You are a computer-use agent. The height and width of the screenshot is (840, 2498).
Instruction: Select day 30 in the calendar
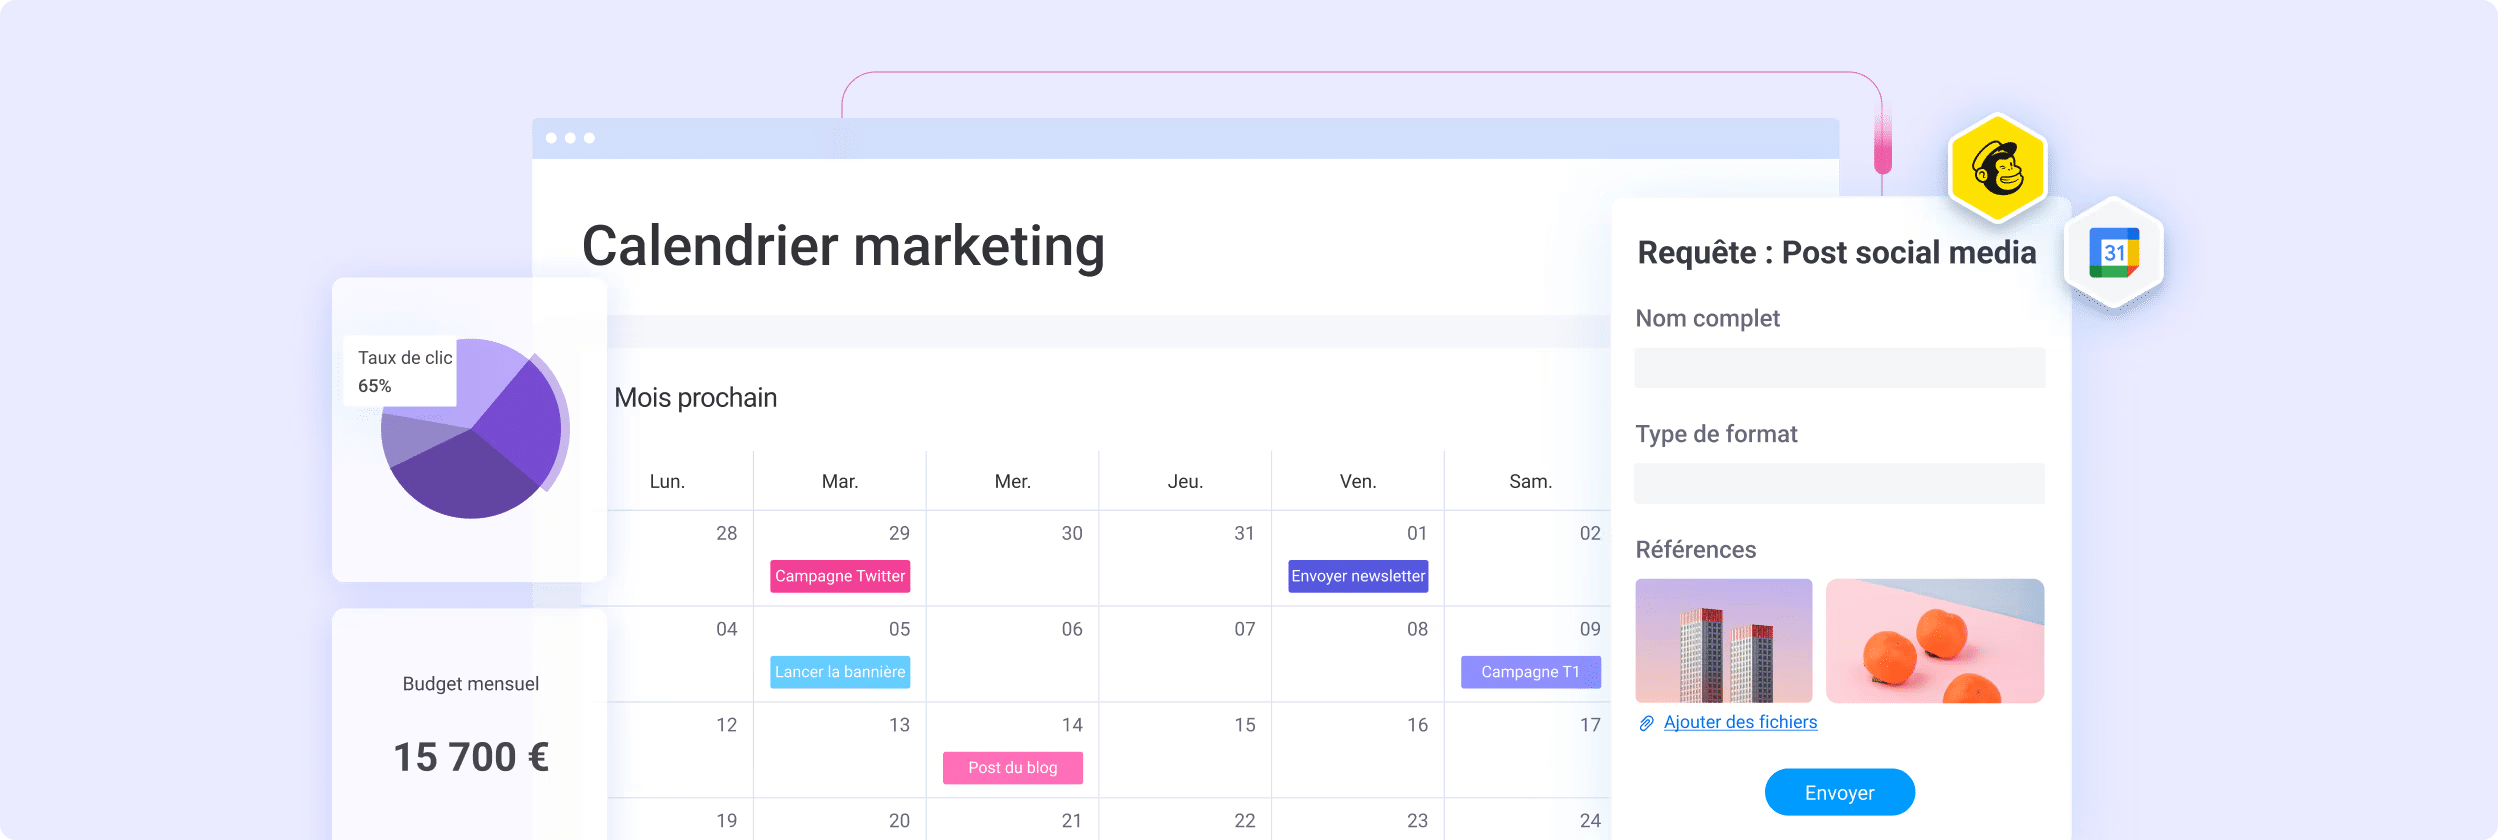(1071, 533)
